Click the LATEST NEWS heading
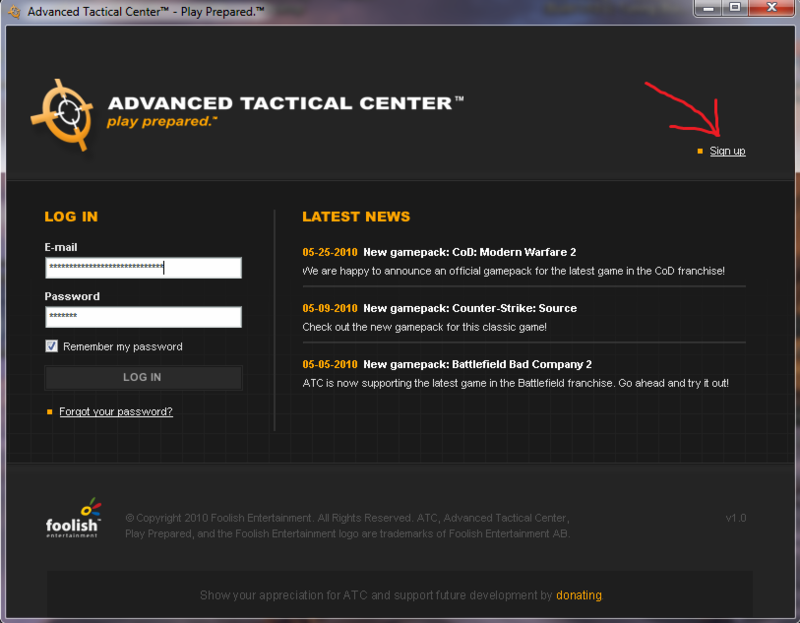 pos(356,216)
